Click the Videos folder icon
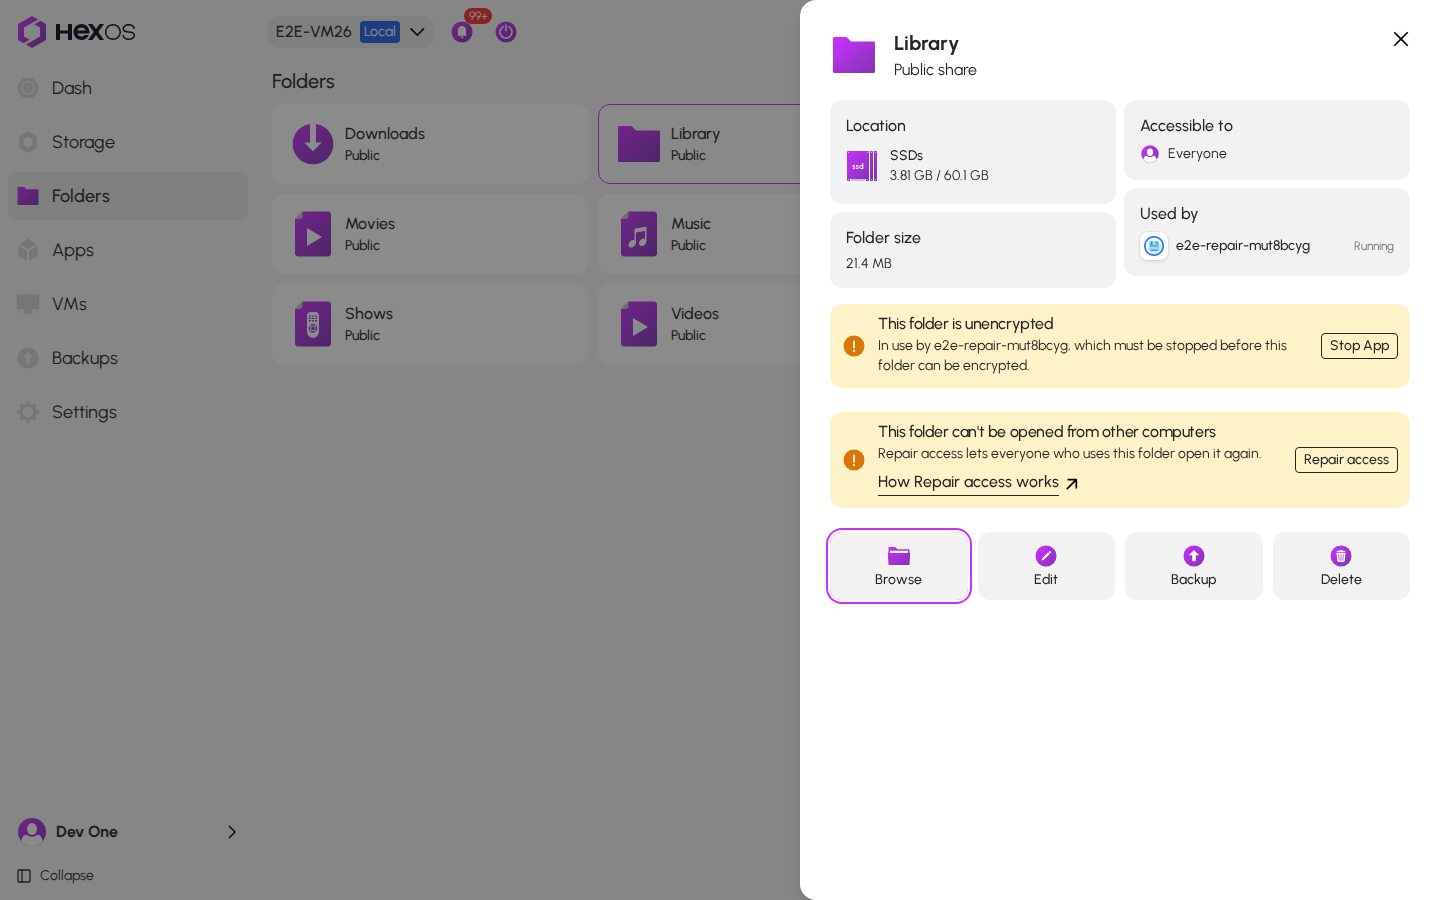The width and height of the screenshot is (1440, 900). pyautogui.click(x=639, y=324)
